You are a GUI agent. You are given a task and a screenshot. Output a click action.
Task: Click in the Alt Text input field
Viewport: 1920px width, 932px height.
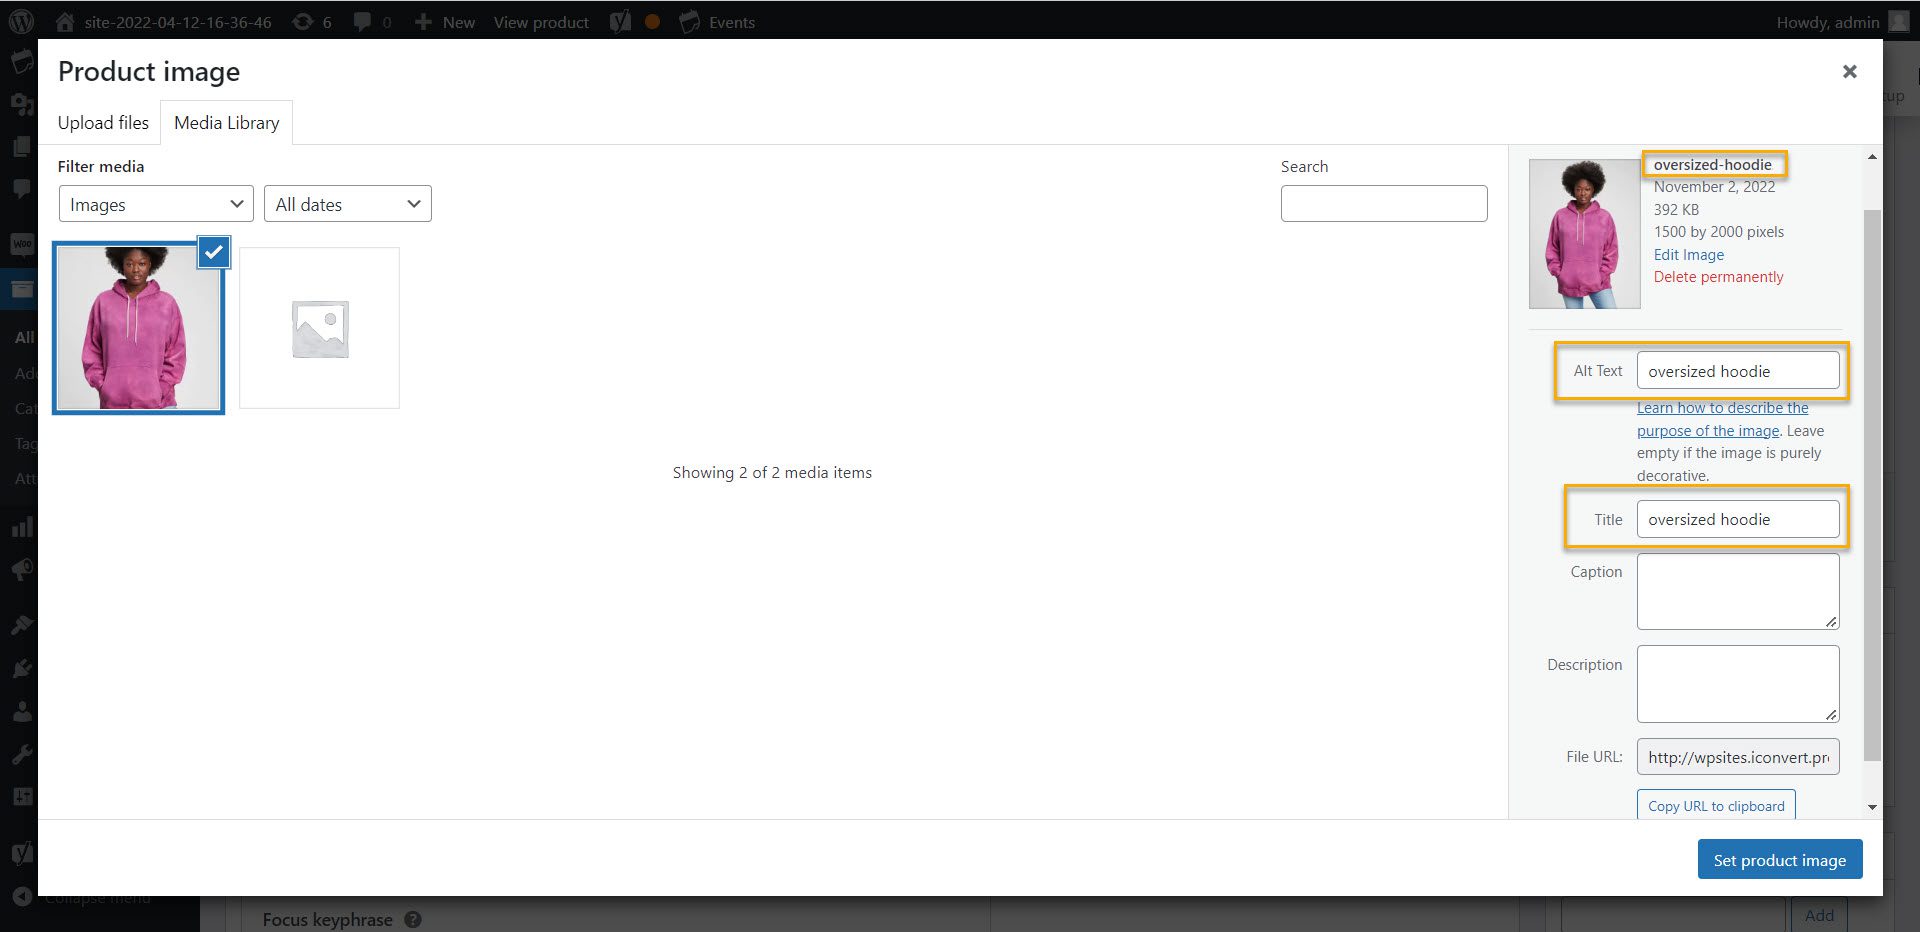(1738, 371)
